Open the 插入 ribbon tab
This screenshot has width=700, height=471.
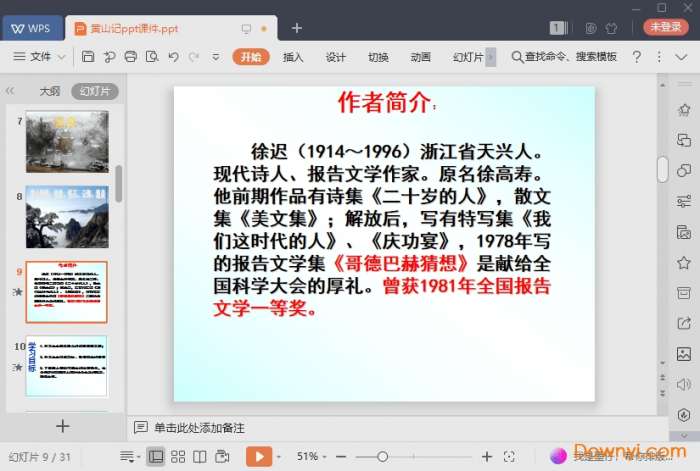click(x=293, y=57)
